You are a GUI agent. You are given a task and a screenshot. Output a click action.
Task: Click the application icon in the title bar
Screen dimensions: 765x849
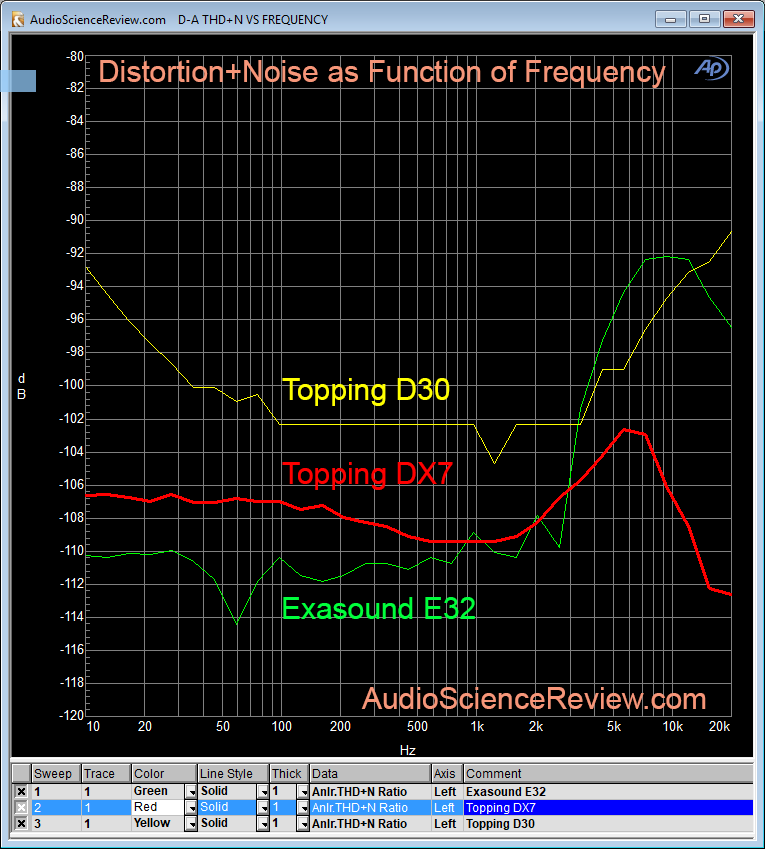pos(18,20)
